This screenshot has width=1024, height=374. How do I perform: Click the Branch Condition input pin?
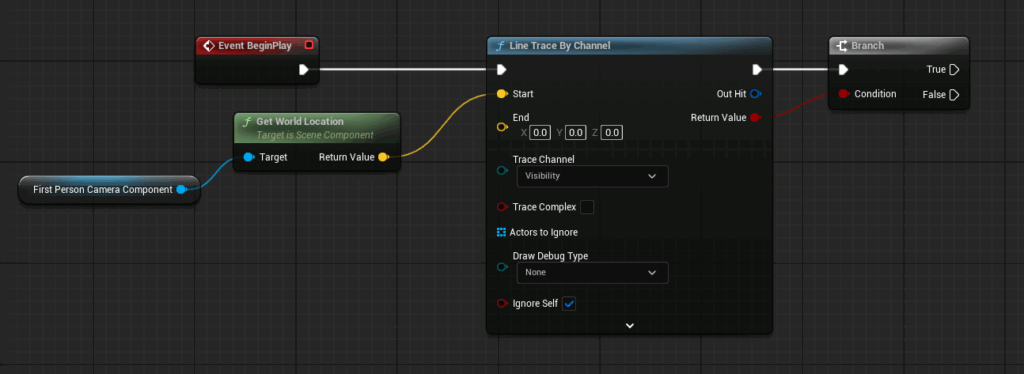pyautogui.click(x=844, y=94)
